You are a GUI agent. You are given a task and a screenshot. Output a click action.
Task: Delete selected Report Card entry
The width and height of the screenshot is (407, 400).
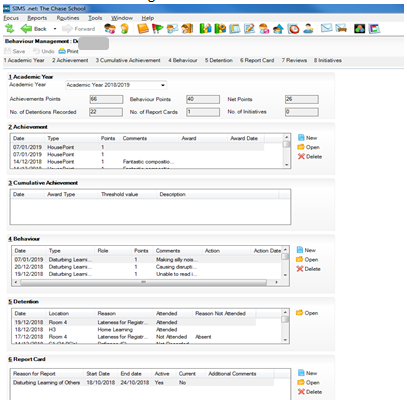tap(310, 392)
